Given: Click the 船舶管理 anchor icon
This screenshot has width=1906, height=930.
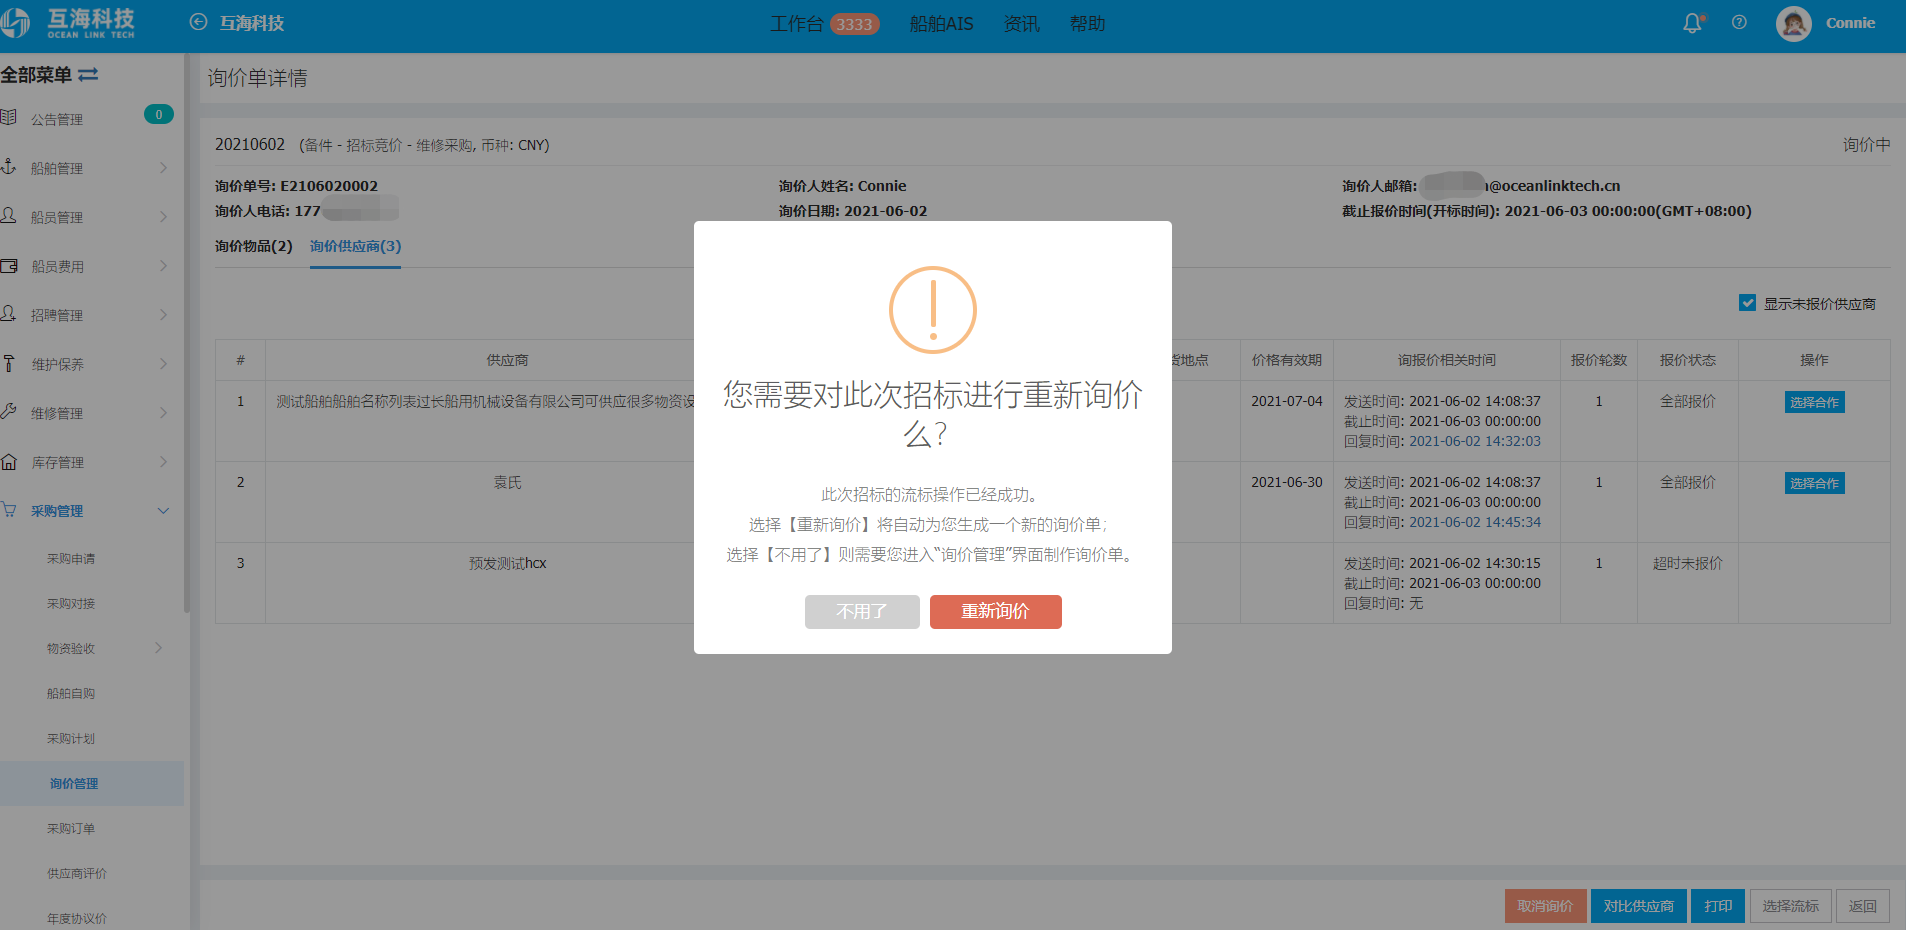Looking at the screenshot, I should 9,167.
